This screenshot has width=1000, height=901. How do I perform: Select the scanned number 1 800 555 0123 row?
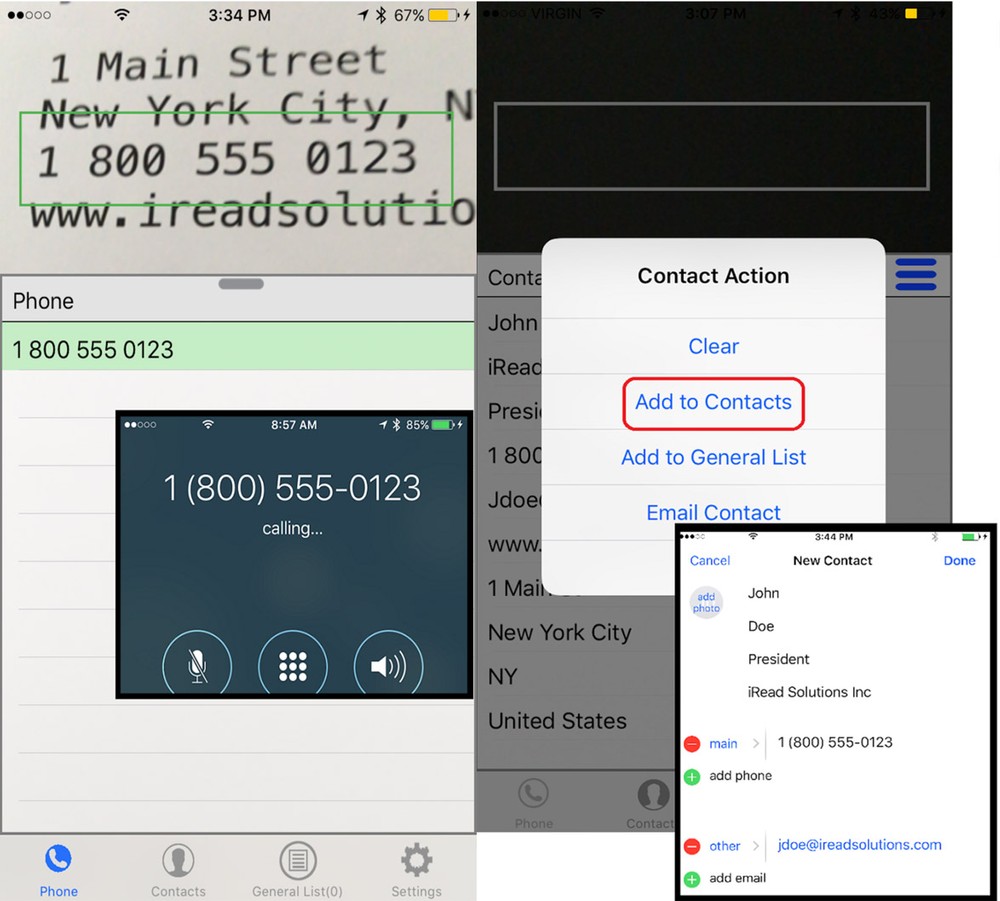(237, 350)
